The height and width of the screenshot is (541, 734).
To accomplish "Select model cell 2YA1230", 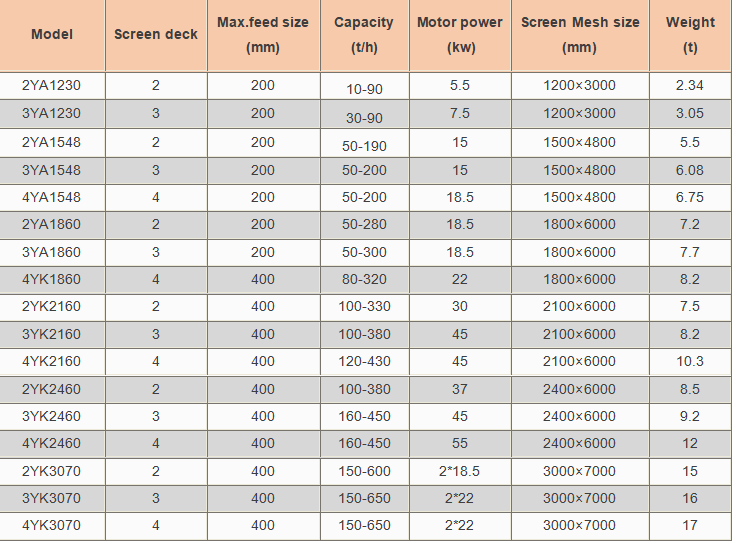I will point(51,86).
